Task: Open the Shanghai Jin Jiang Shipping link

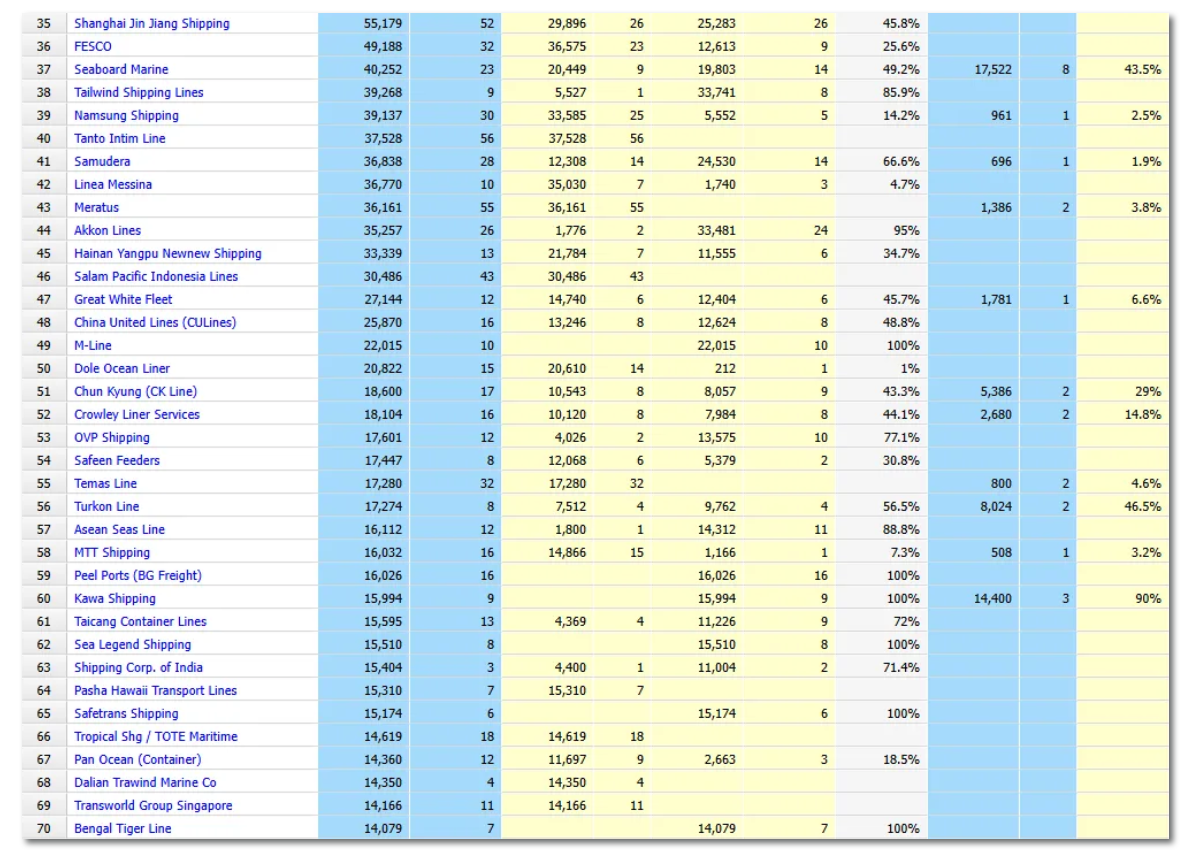Action: pos(151,23)
